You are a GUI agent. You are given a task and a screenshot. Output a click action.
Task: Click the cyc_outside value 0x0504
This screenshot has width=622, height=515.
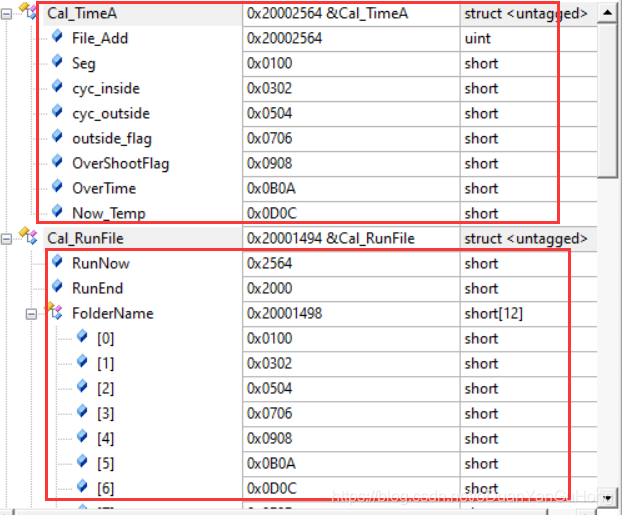(269, 113)
